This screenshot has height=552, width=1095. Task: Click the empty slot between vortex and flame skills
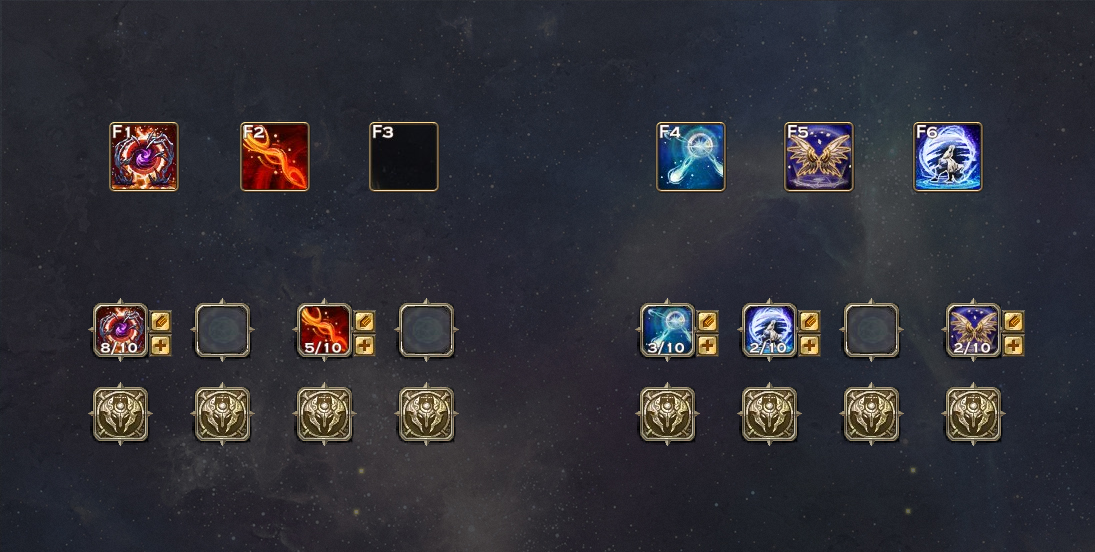pos(222,330)
